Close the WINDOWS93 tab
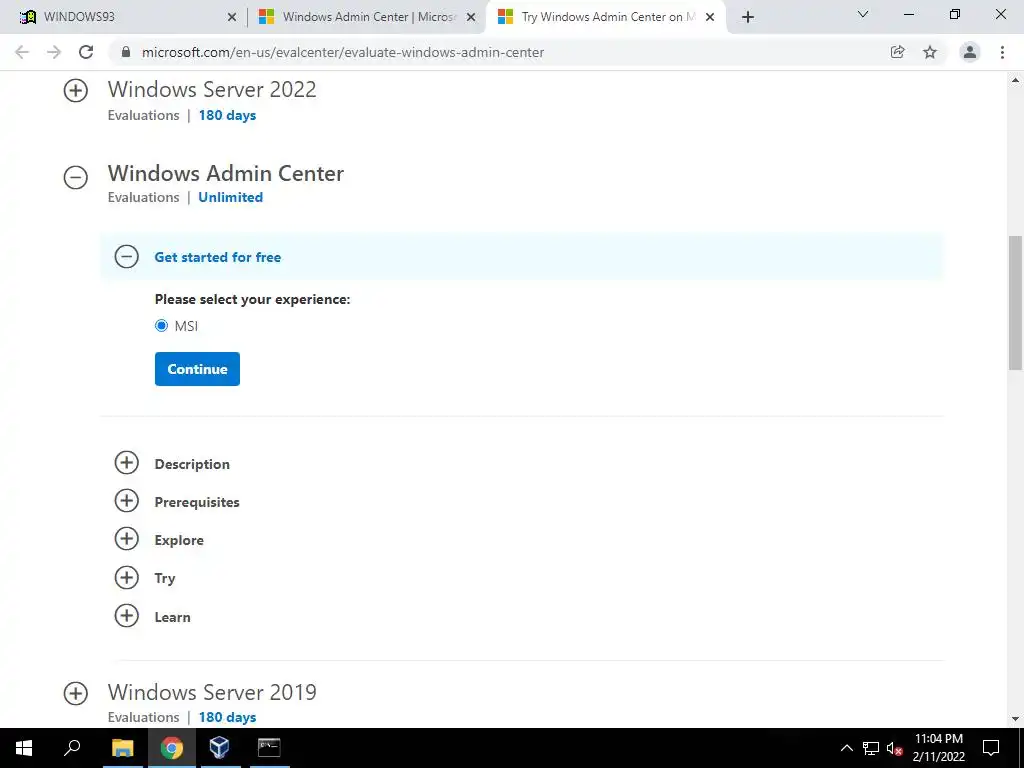 point(232,18)
